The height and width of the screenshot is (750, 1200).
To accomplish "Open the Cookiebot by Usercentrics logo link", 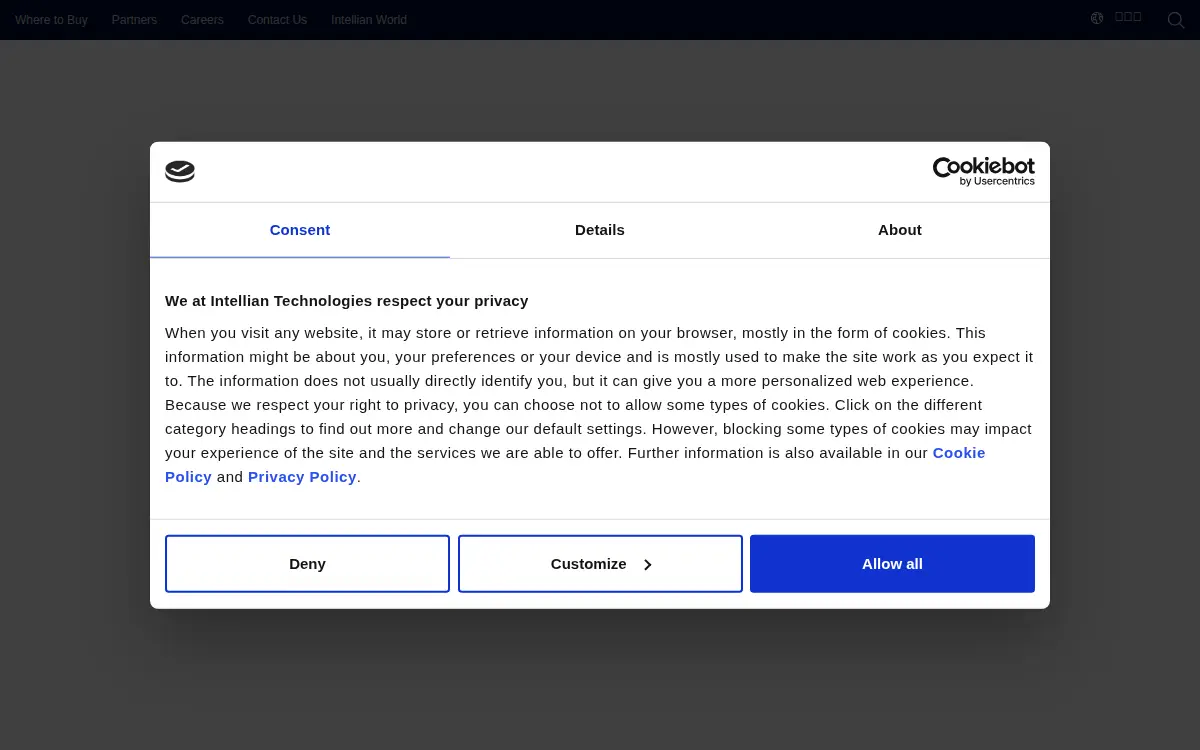I will click(x=983, y=172).
